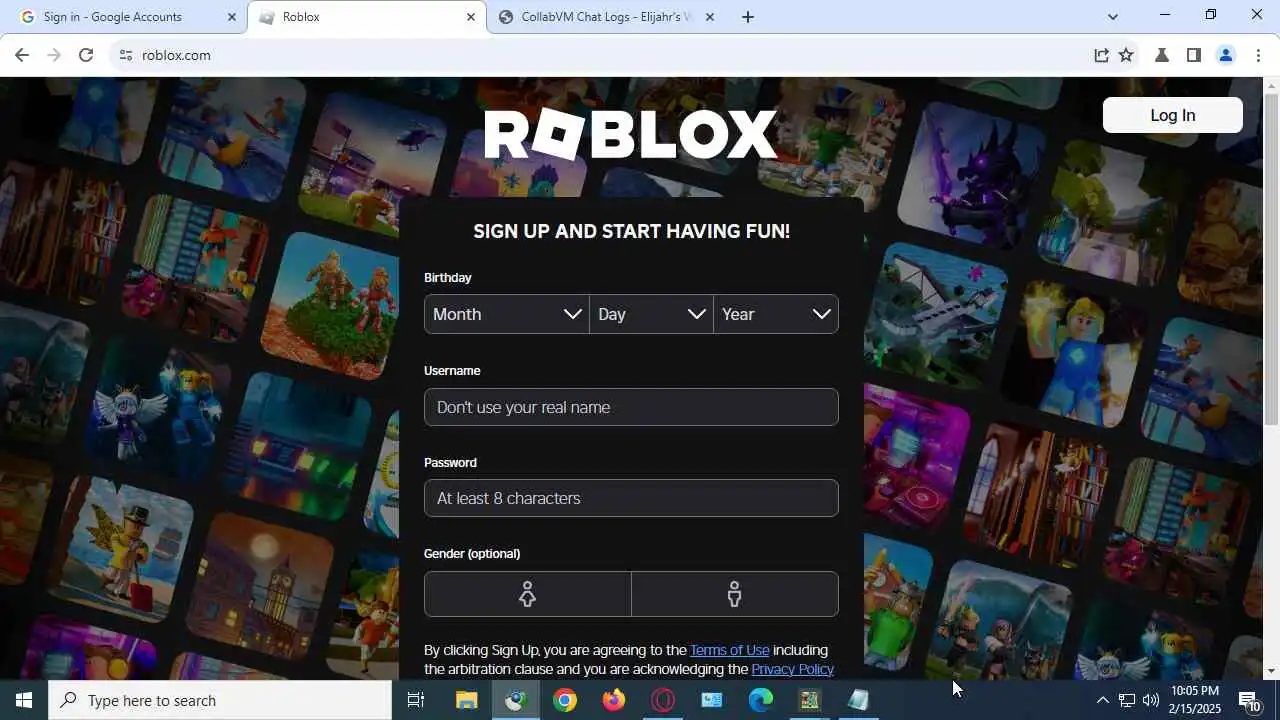Open the tab search chevron
1280x720 pixels.
pos(1113,17)
